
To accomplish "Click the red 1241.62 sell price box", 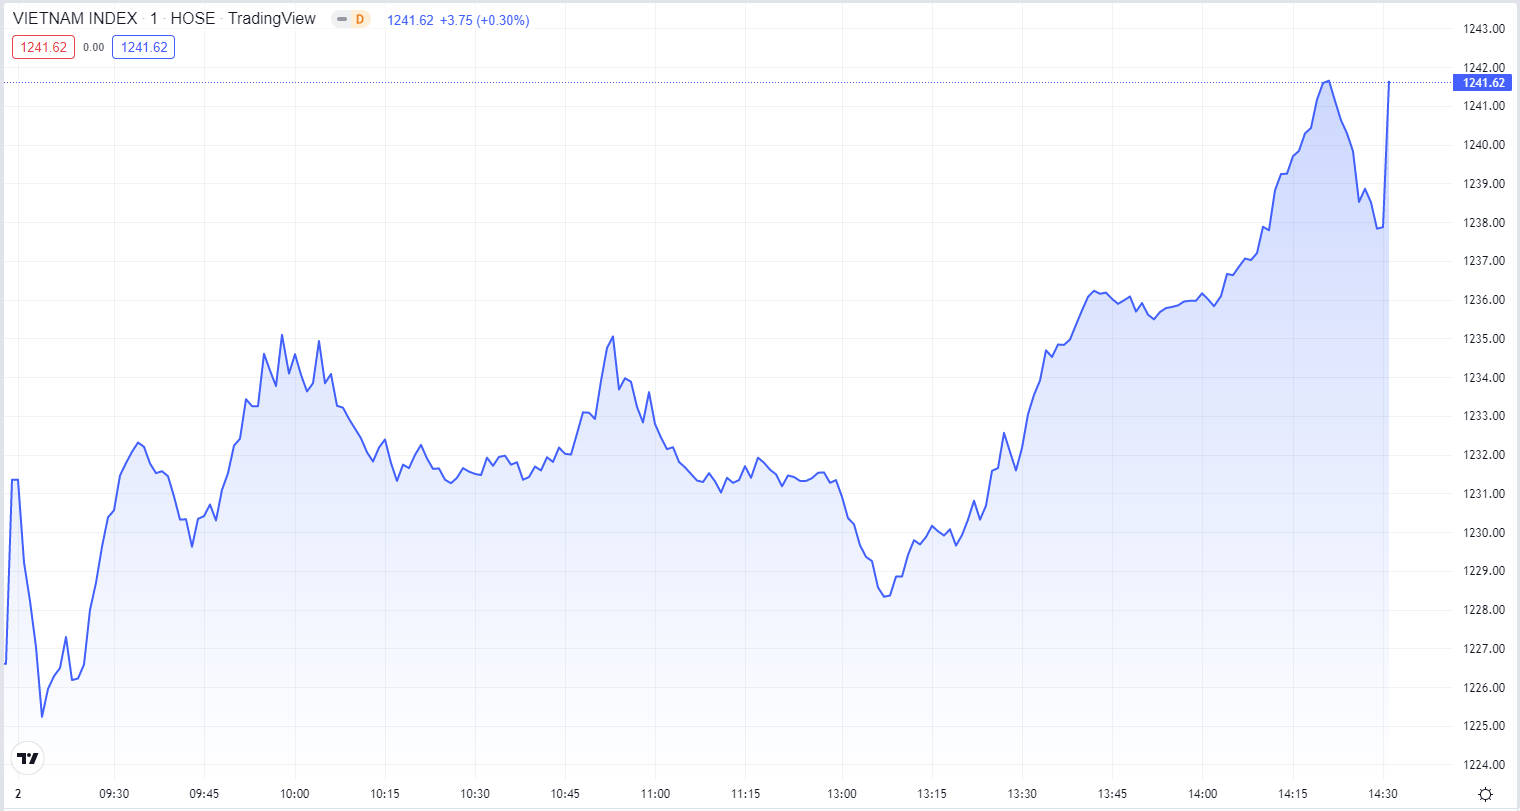I will [44, 47].
